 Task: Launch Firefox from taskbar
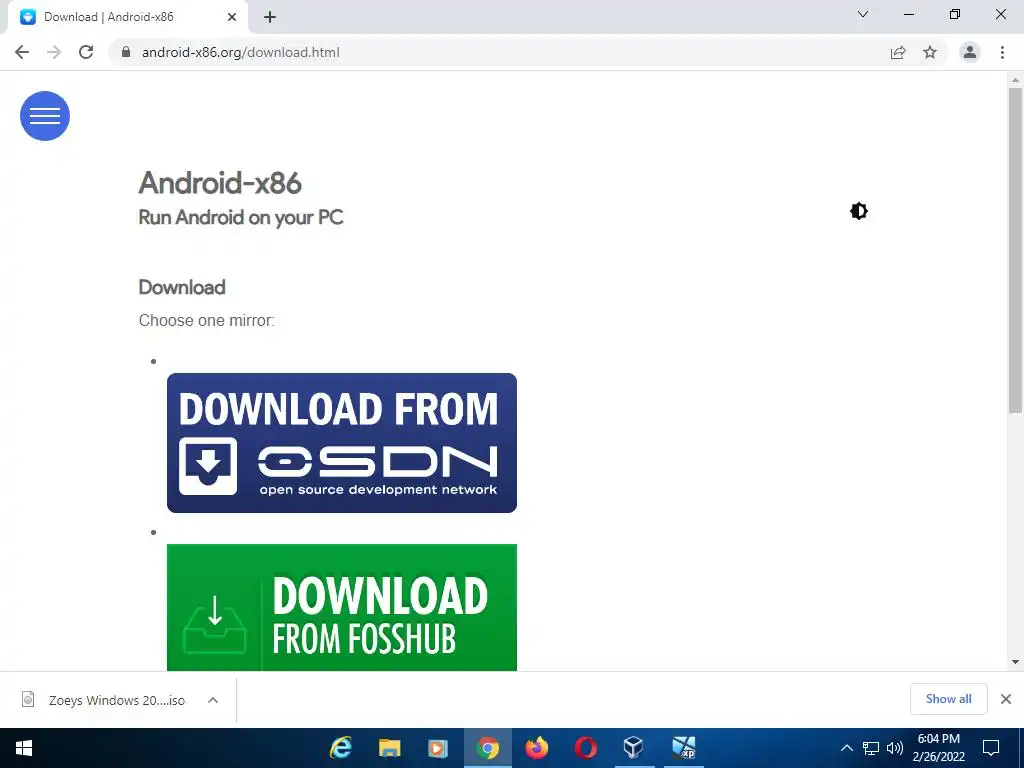pyautogui.click(x=536, y=748)
